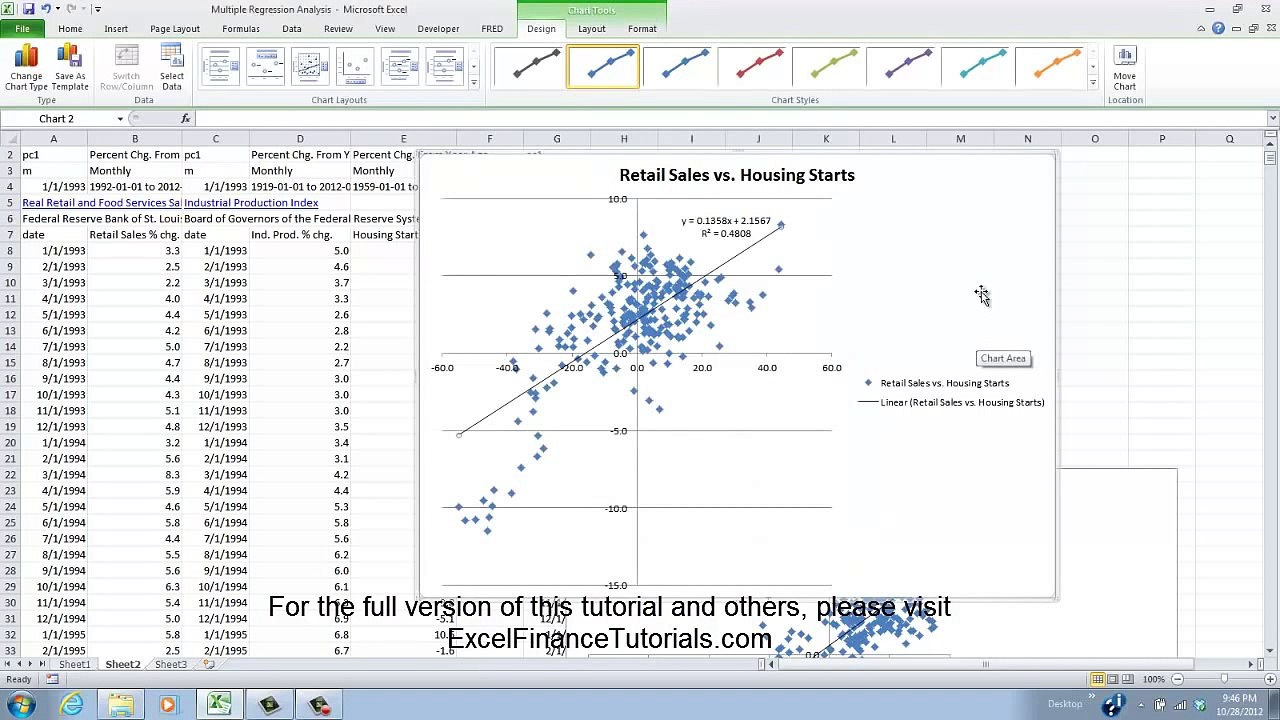Image resolution: width=1280 pixels, height=720 pixels.
Task: Click the Insert Function fx icon
Action: (185, 119)
